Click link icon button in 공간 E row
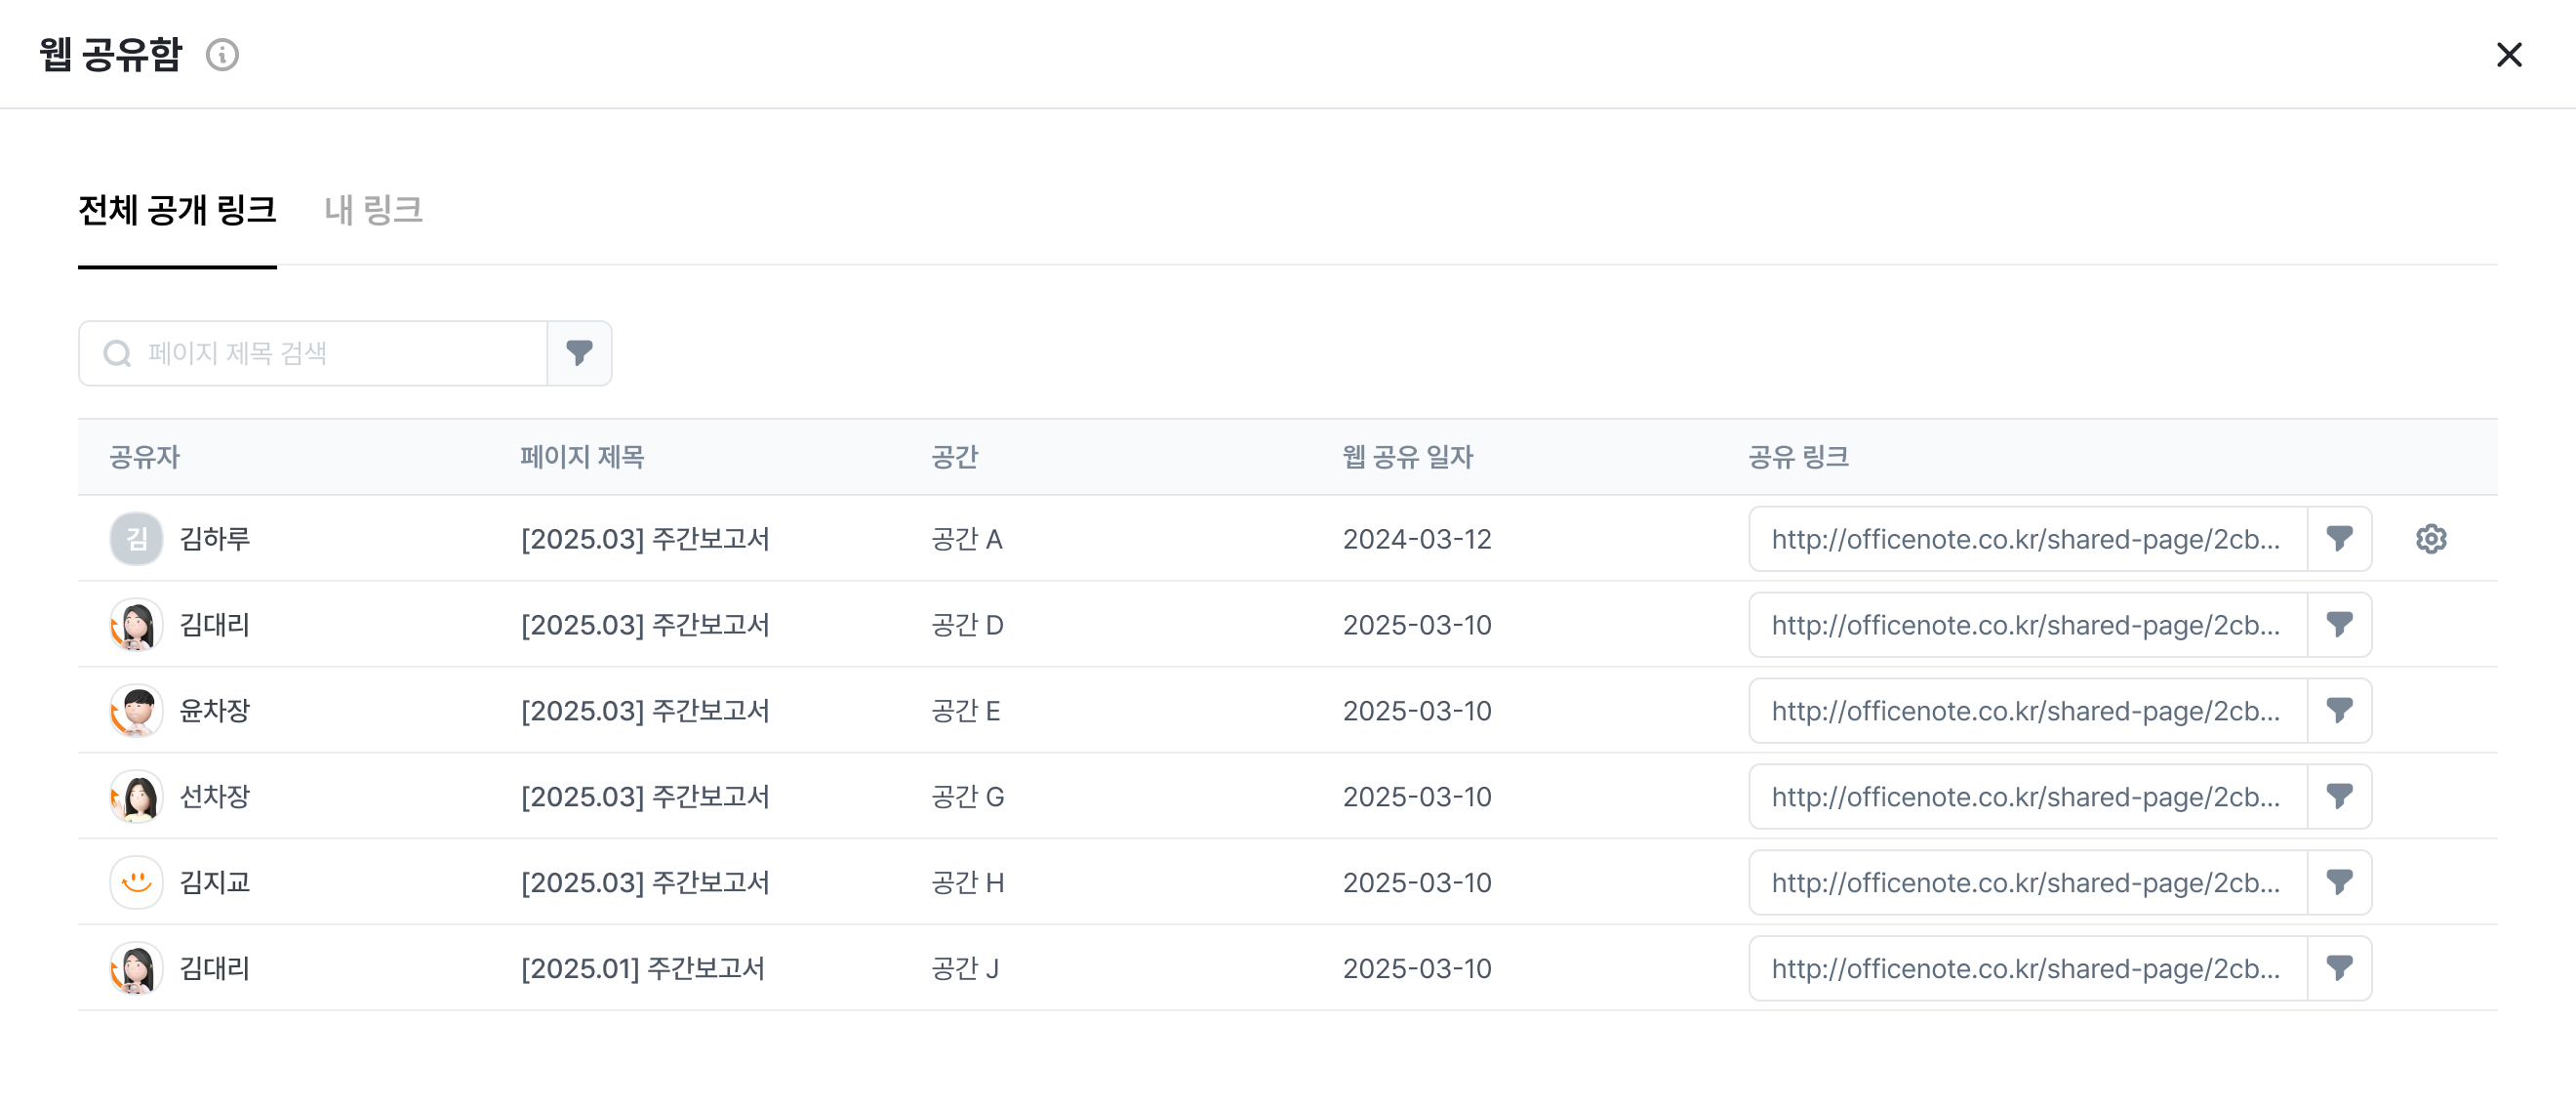This screenshot has height=1105, width=2576. click(2339, 711)
